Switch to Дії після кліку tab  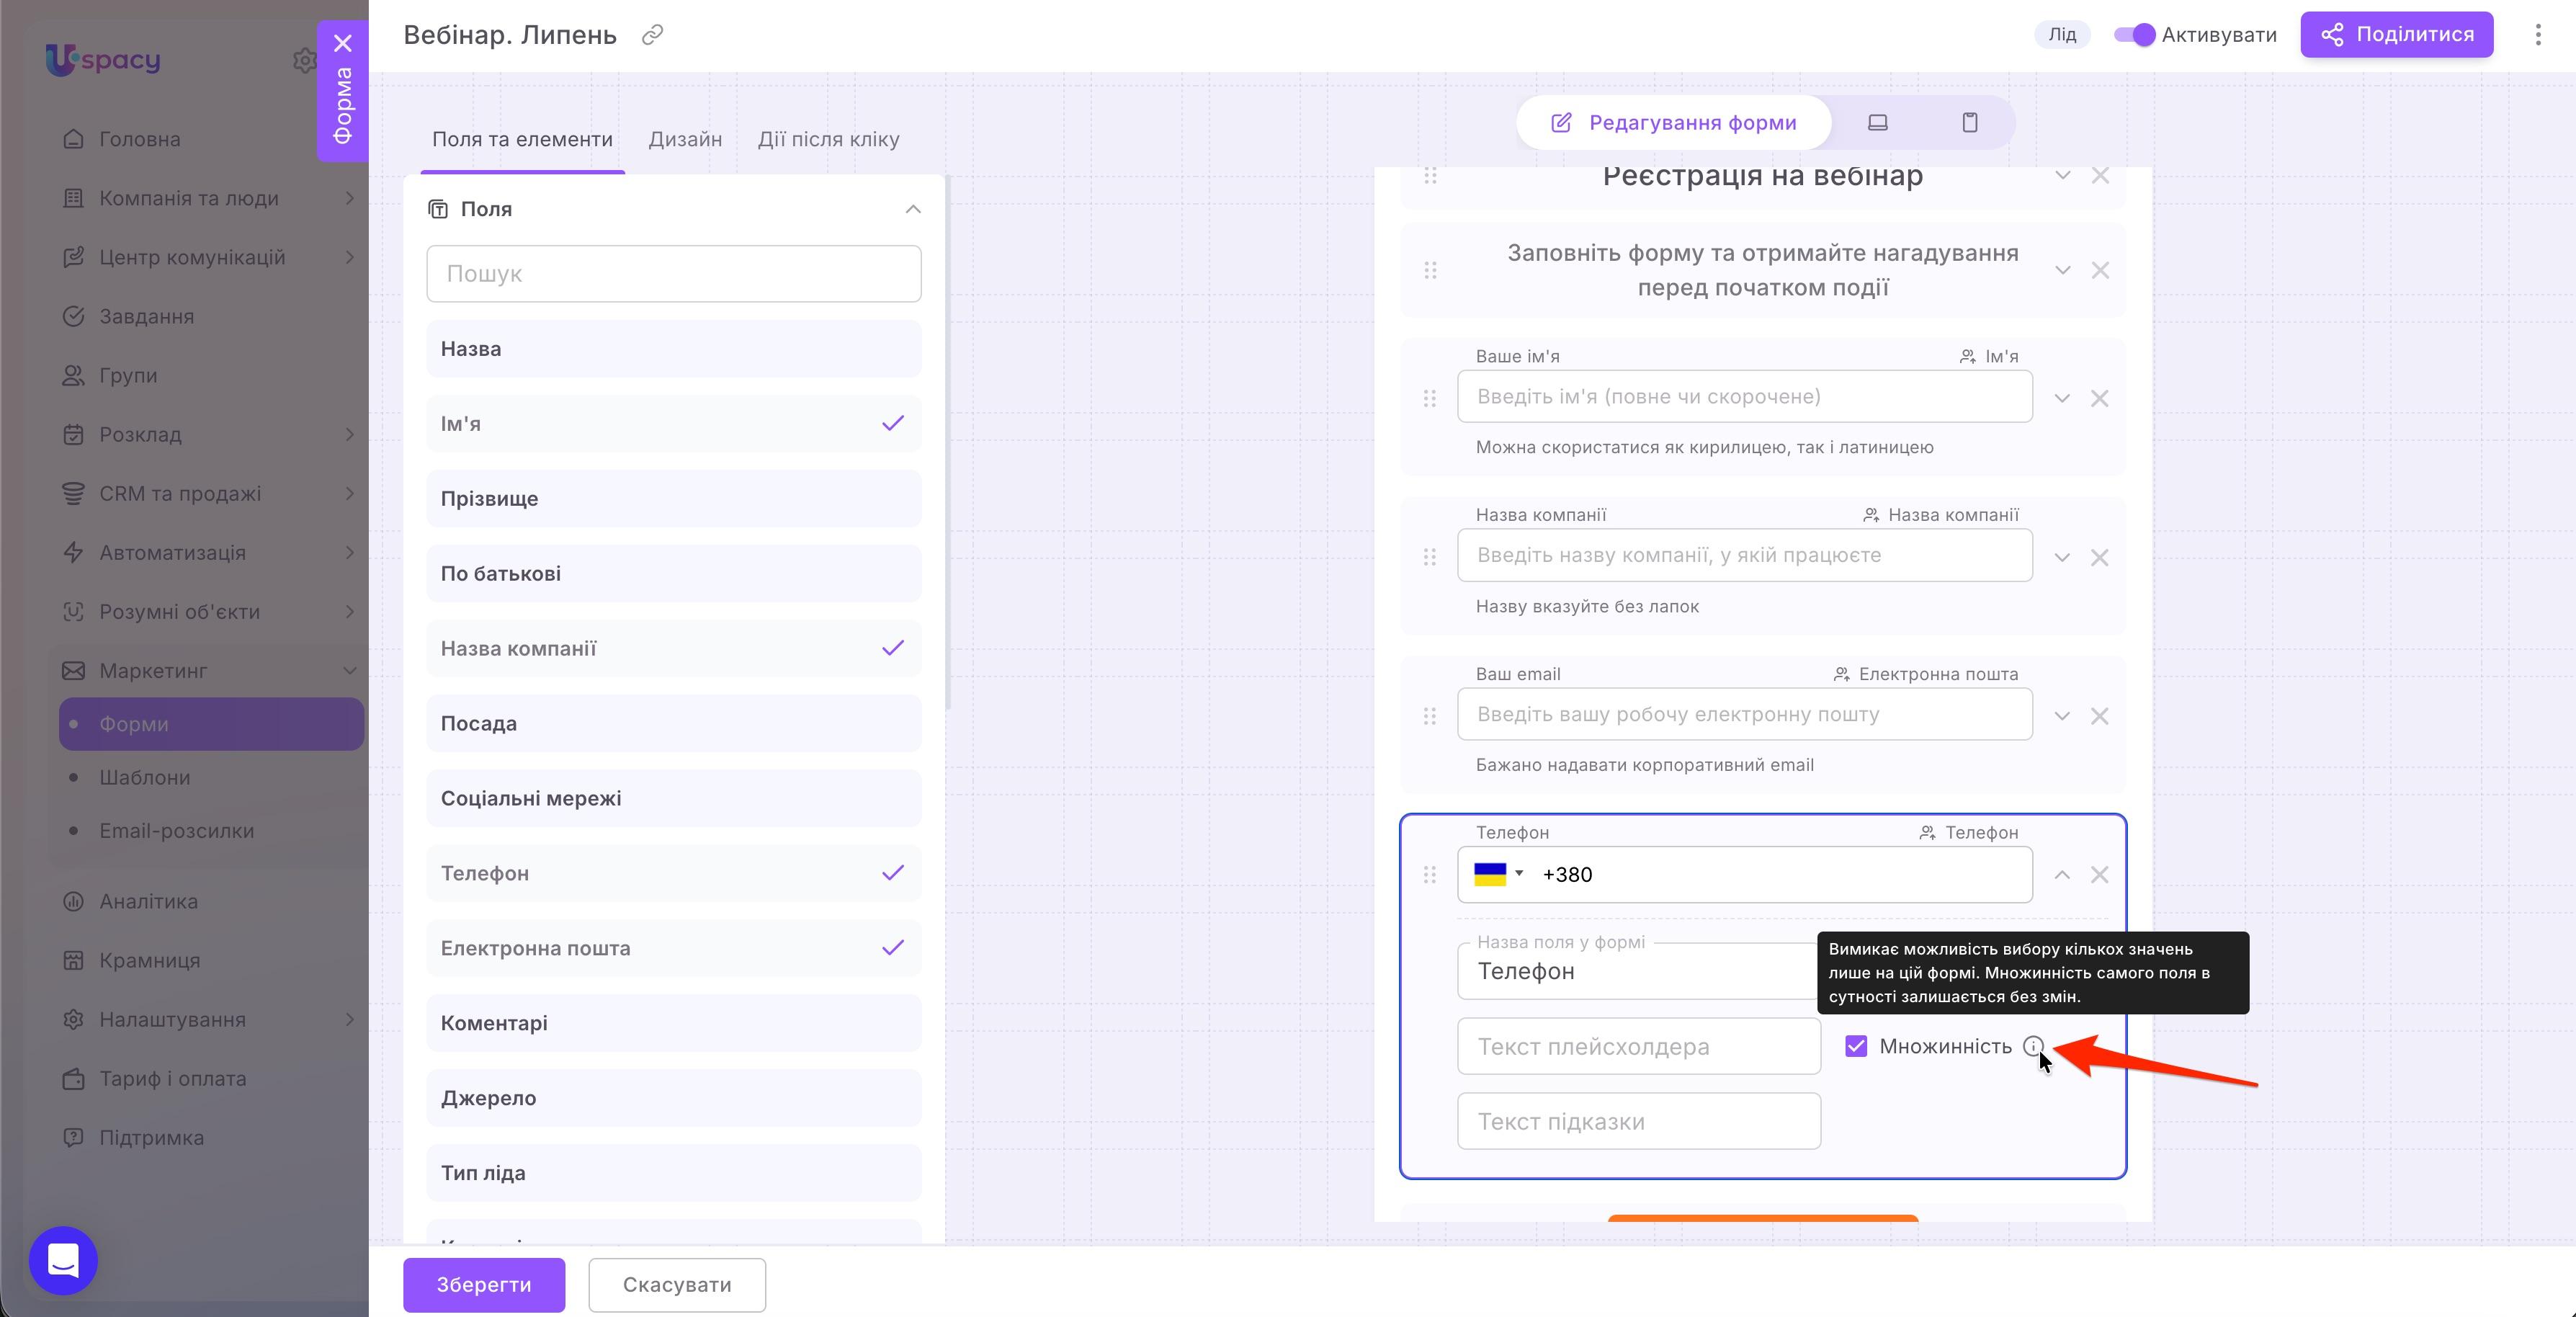[828, 139]
